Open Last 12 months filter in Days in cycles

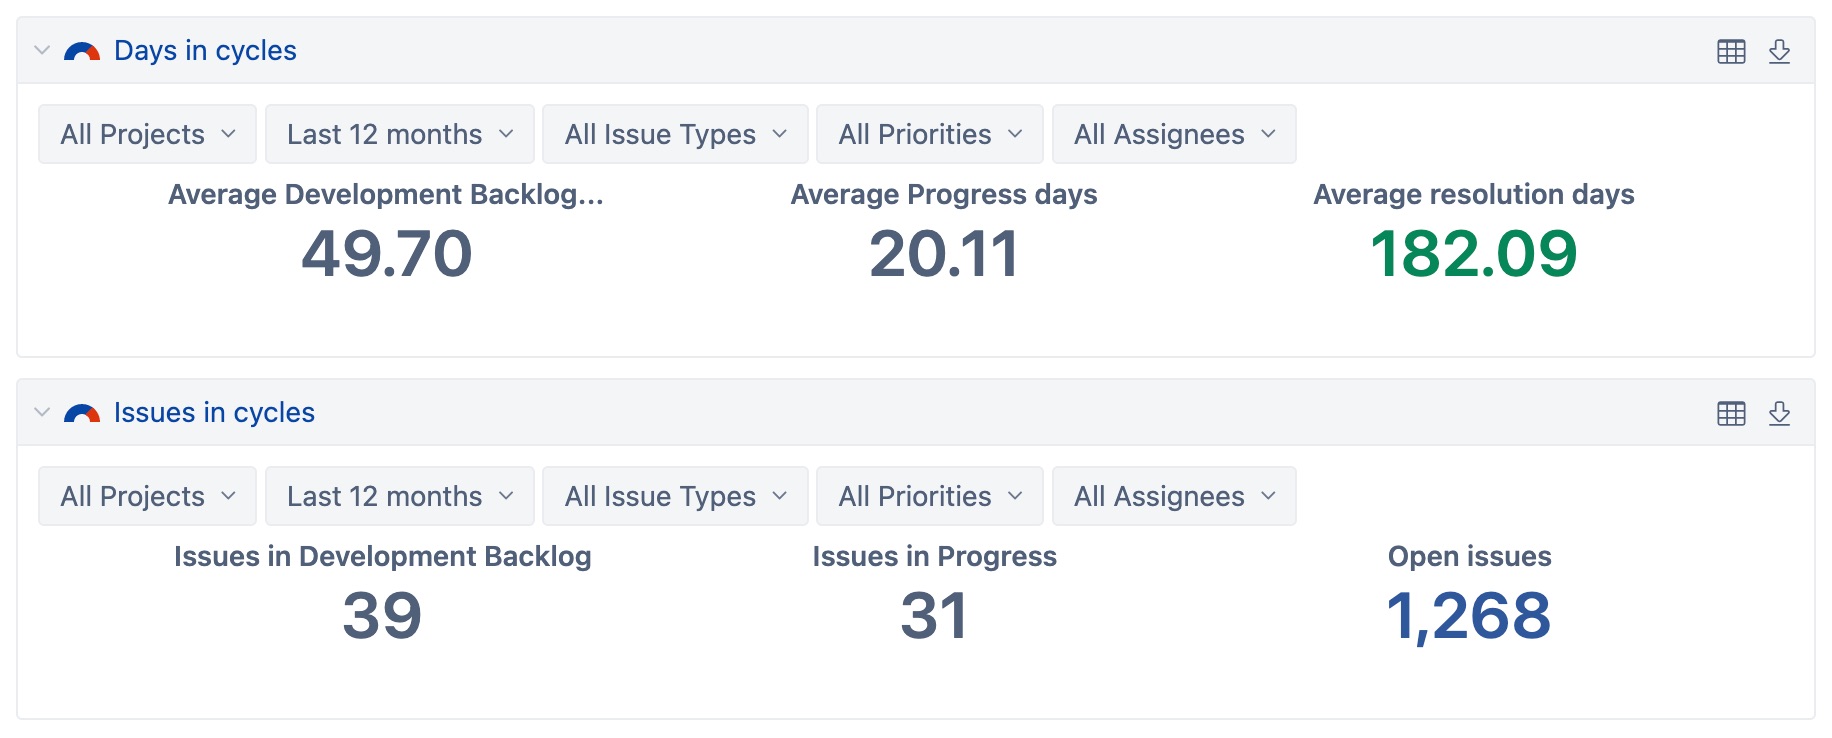point(400,134)
